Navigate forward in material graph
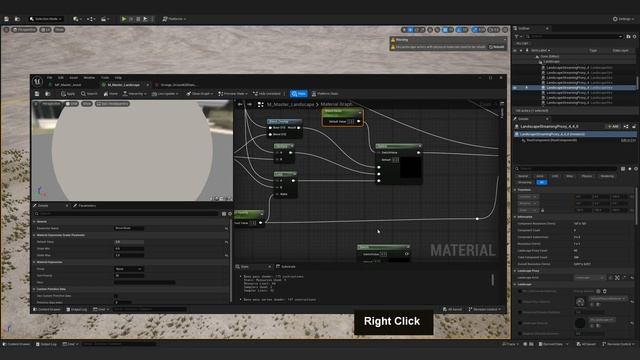640x360 pixels. (249, 104)
